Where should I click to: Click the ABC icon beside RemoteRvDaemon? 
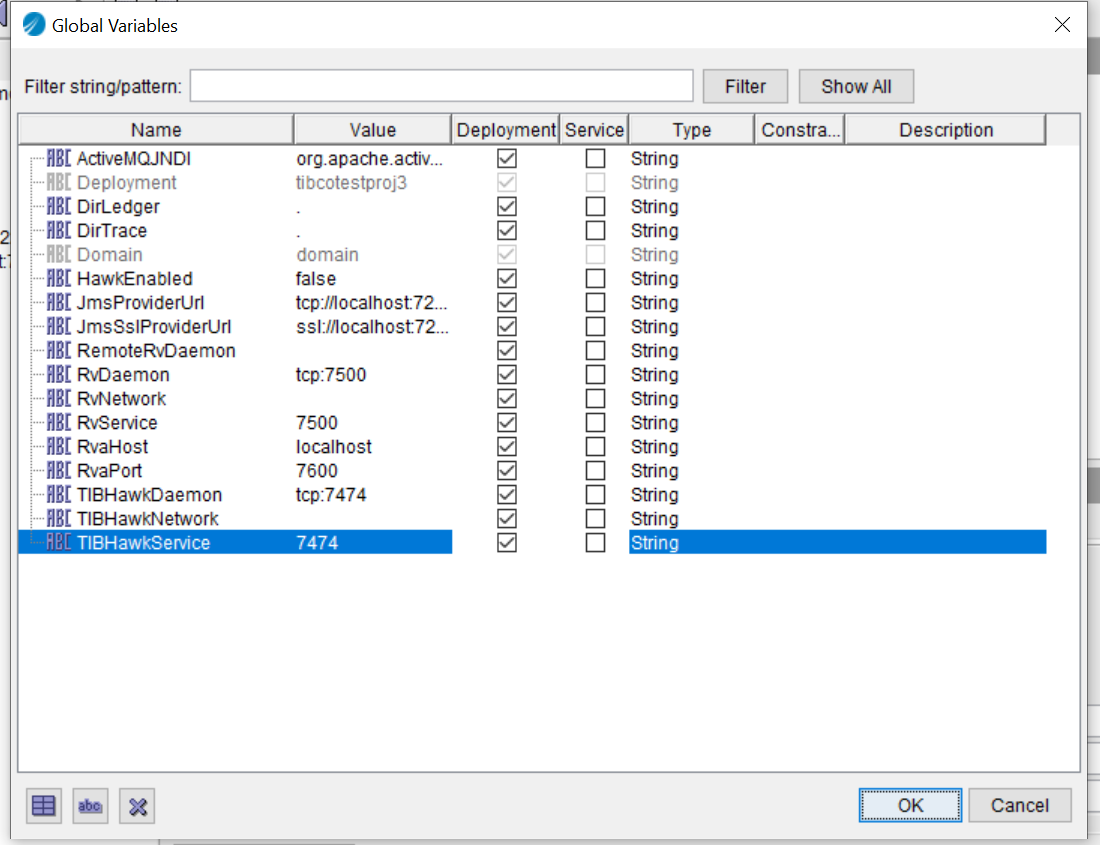tap(59, 351)
